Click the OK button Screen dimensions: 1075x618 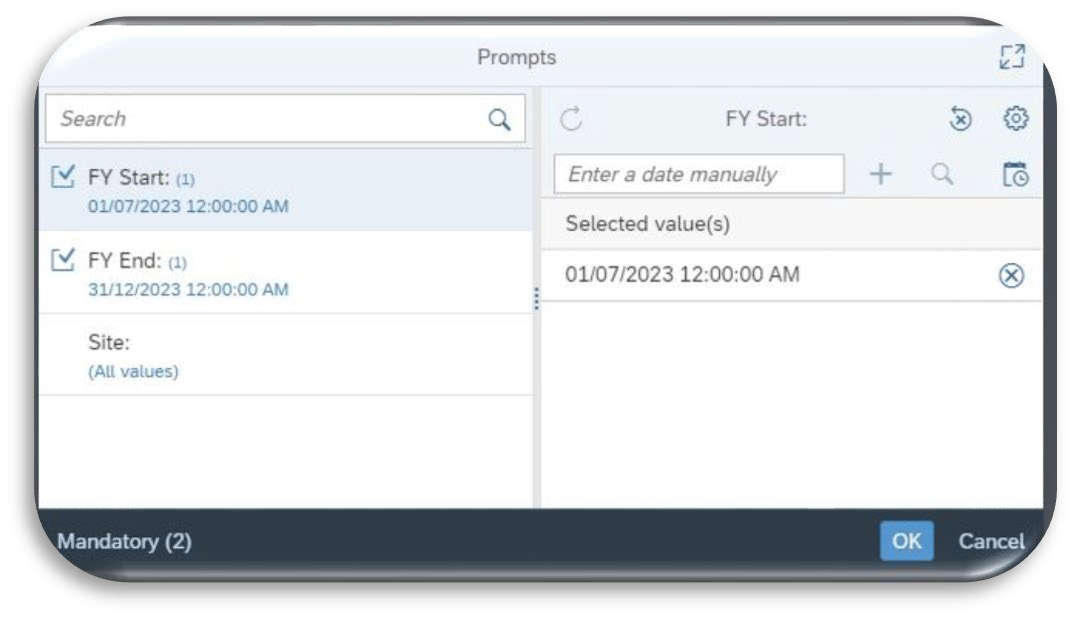tap(906, 541)
